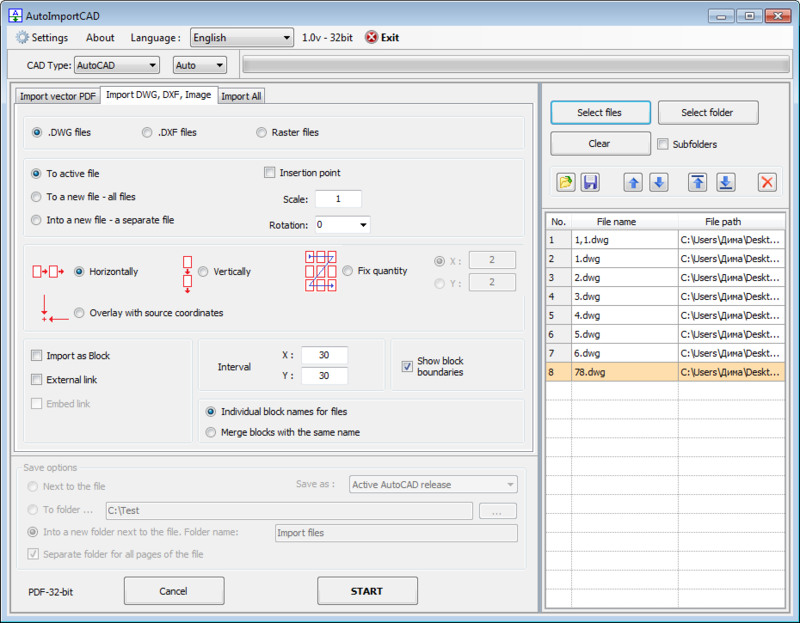This screenshot has height=623, width=800.
Task: Delete selected file with red X icon
Action: pyautogui.click(x=767, y=182)
